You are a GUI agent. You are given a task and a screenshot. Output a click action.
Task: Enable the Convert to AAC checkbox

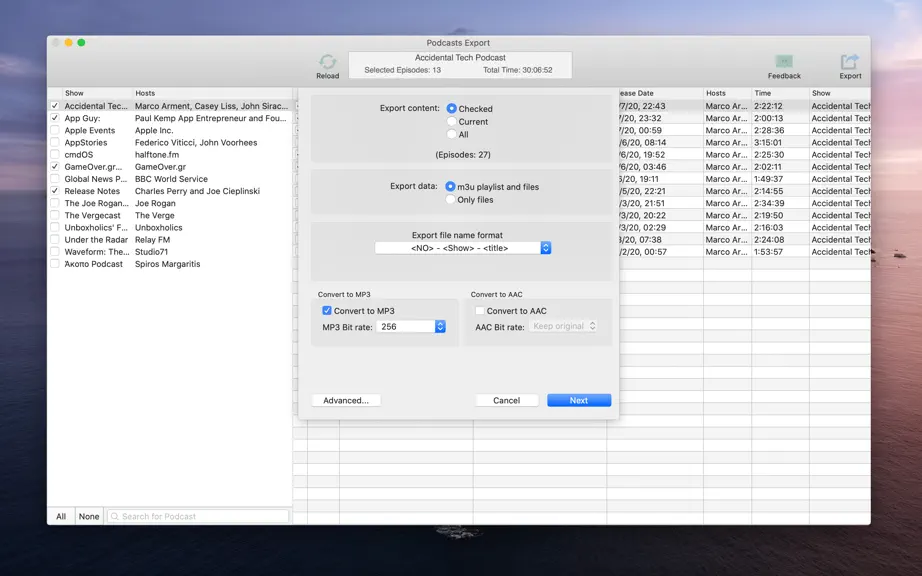pyautogui.click(x=480, y=311)
